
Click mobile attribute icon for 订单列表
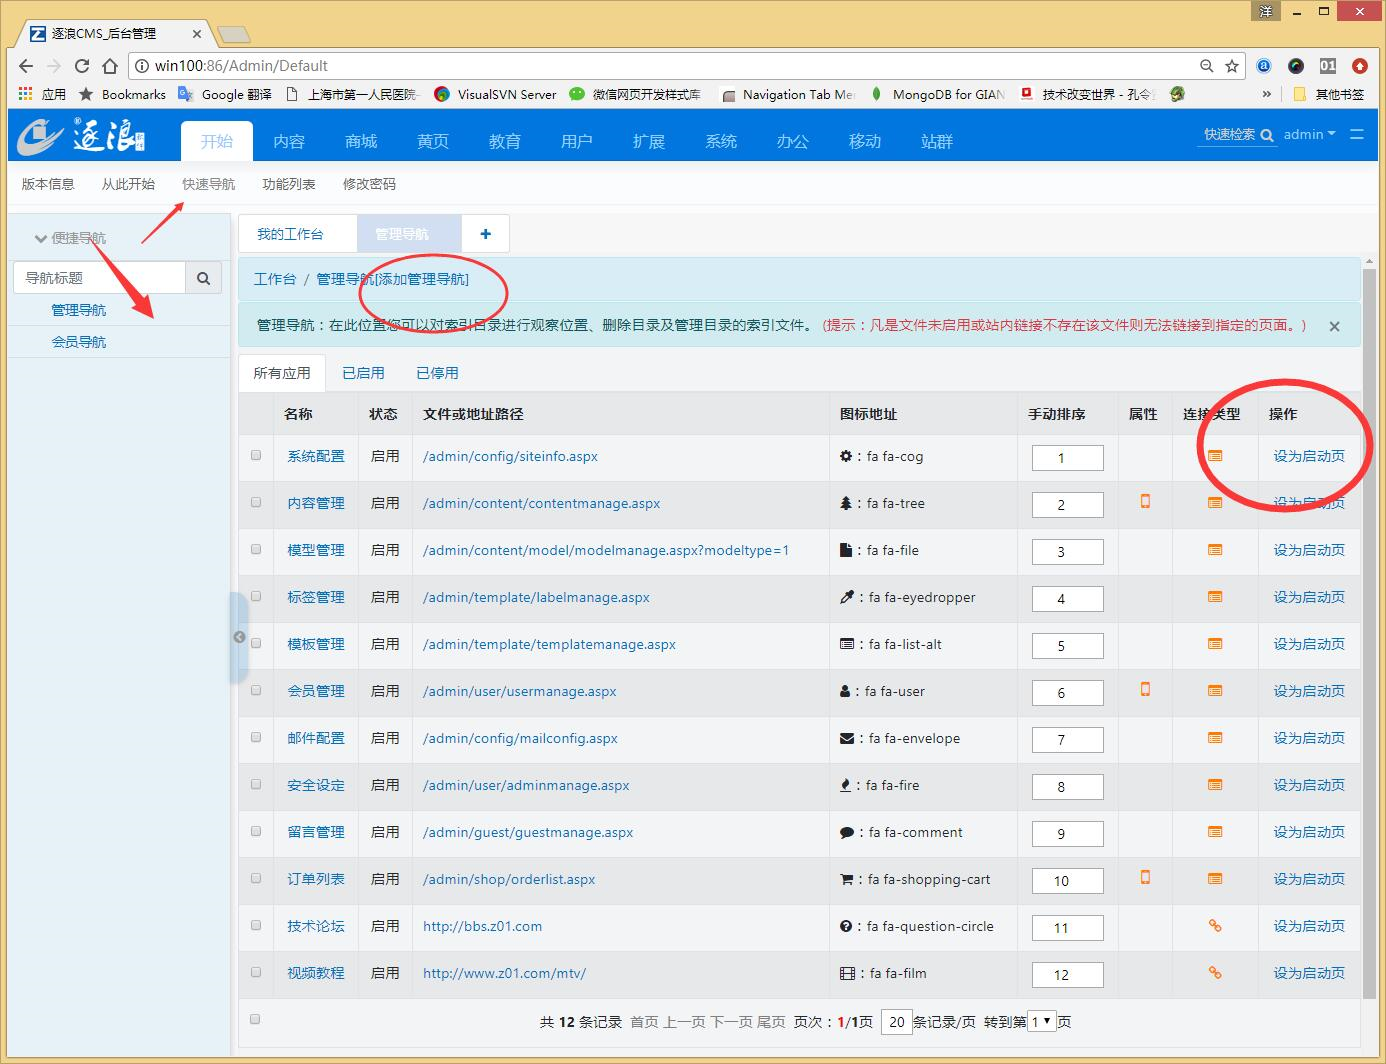[1145, 878]
